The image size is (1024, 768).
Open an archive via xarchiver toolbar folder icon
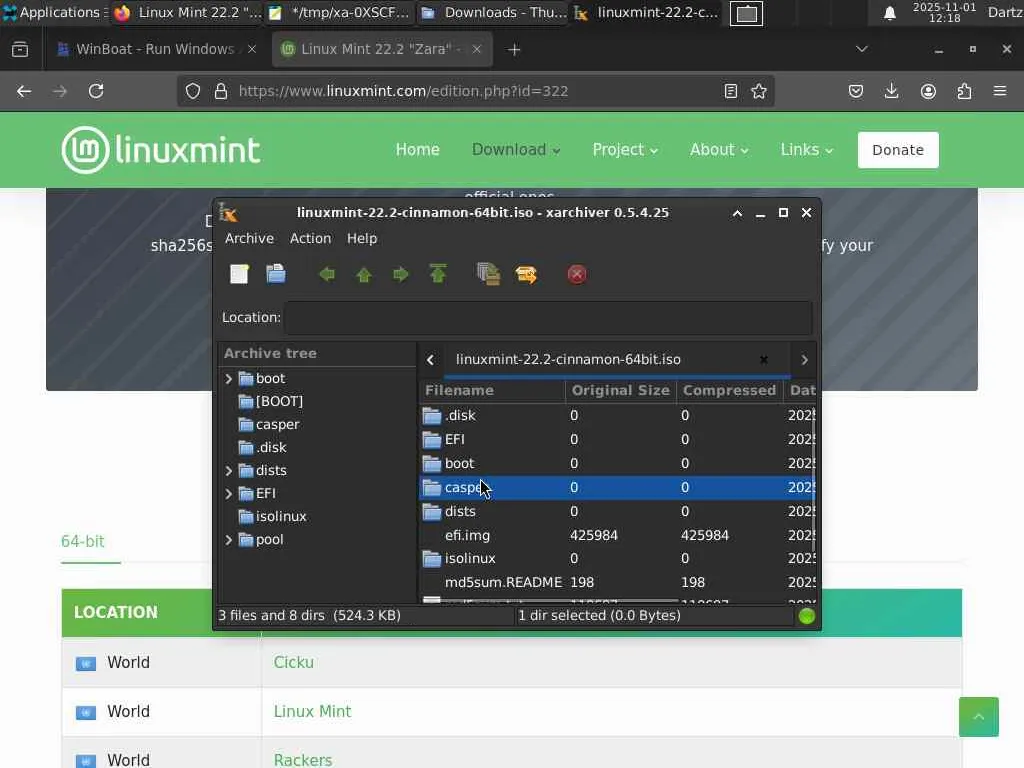[276, 274]
